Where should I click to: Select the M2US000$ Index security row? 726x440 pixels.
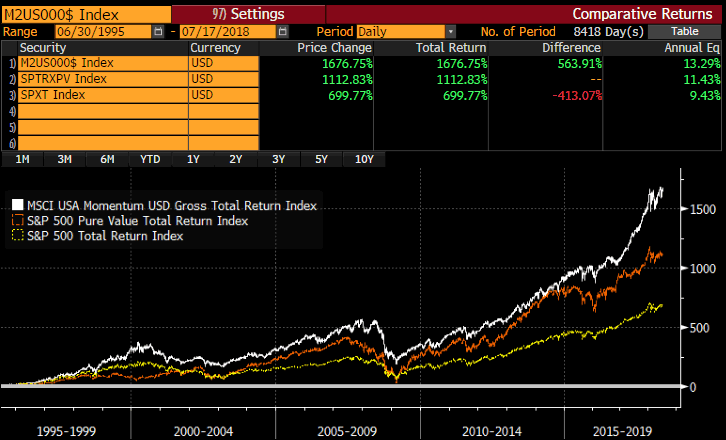[103, 63]
